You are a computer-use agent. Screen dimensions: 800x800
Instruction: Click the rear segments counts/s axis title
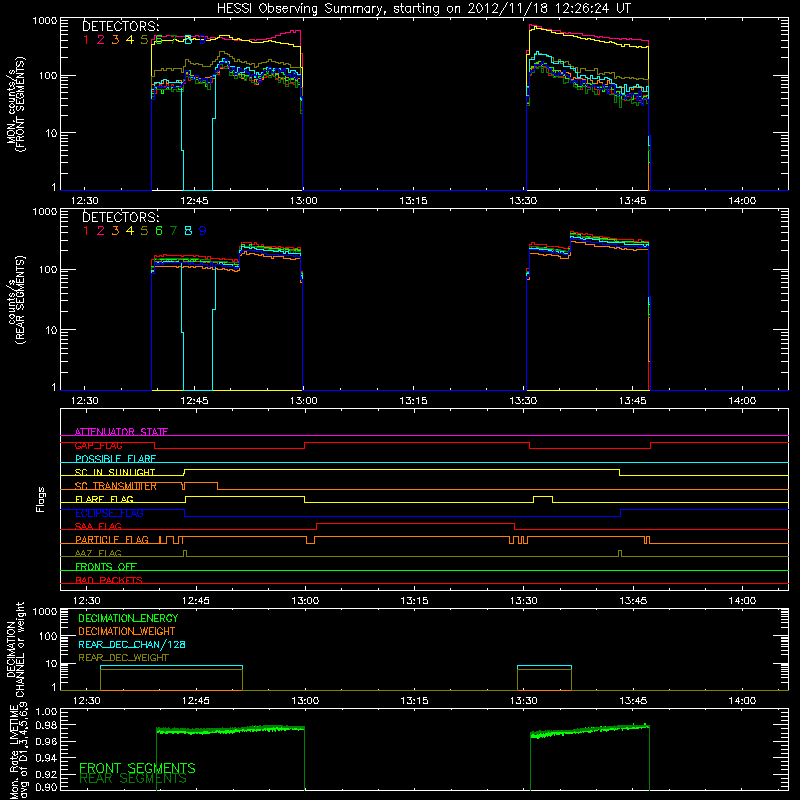click(x=15, y=300)
